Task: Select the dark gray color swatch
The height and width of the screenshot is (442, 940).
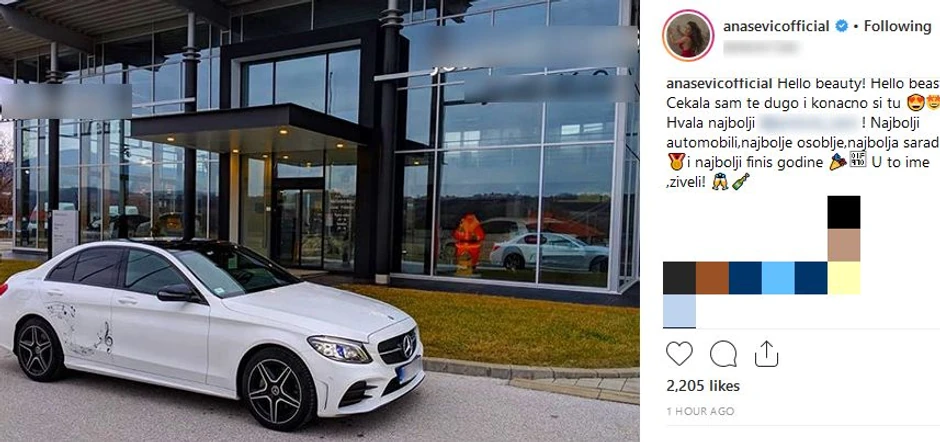Action: coord(679,278)
